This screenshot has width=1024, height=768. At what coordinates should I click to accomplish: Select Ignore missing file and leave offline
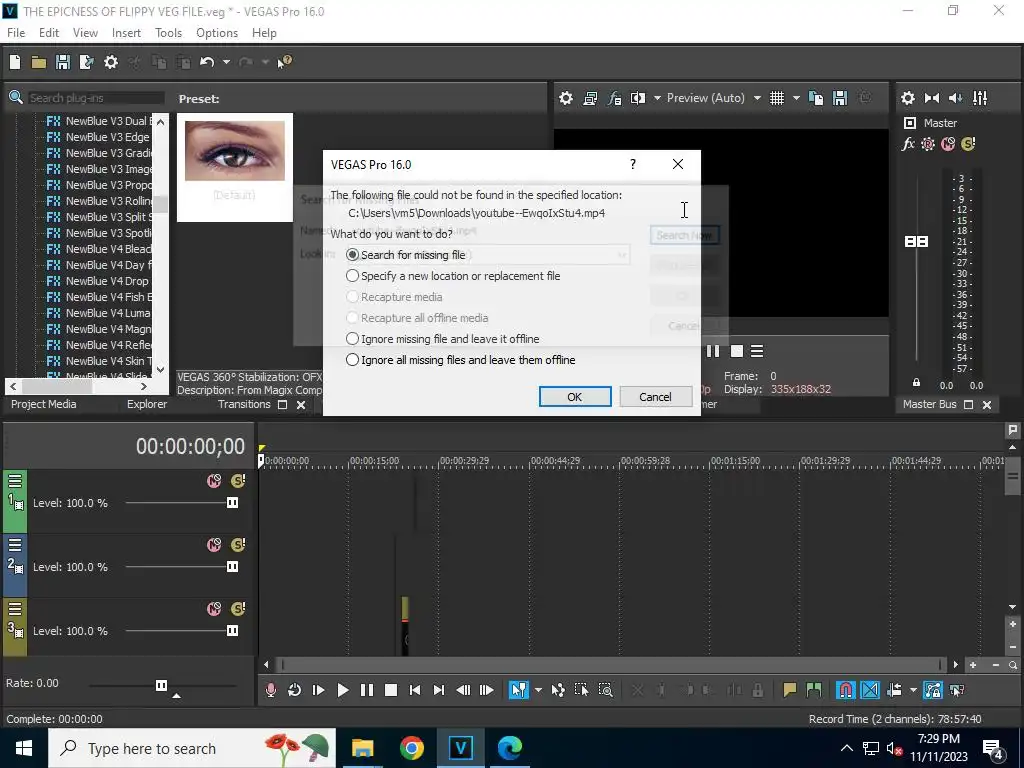[x=353, y=339]
